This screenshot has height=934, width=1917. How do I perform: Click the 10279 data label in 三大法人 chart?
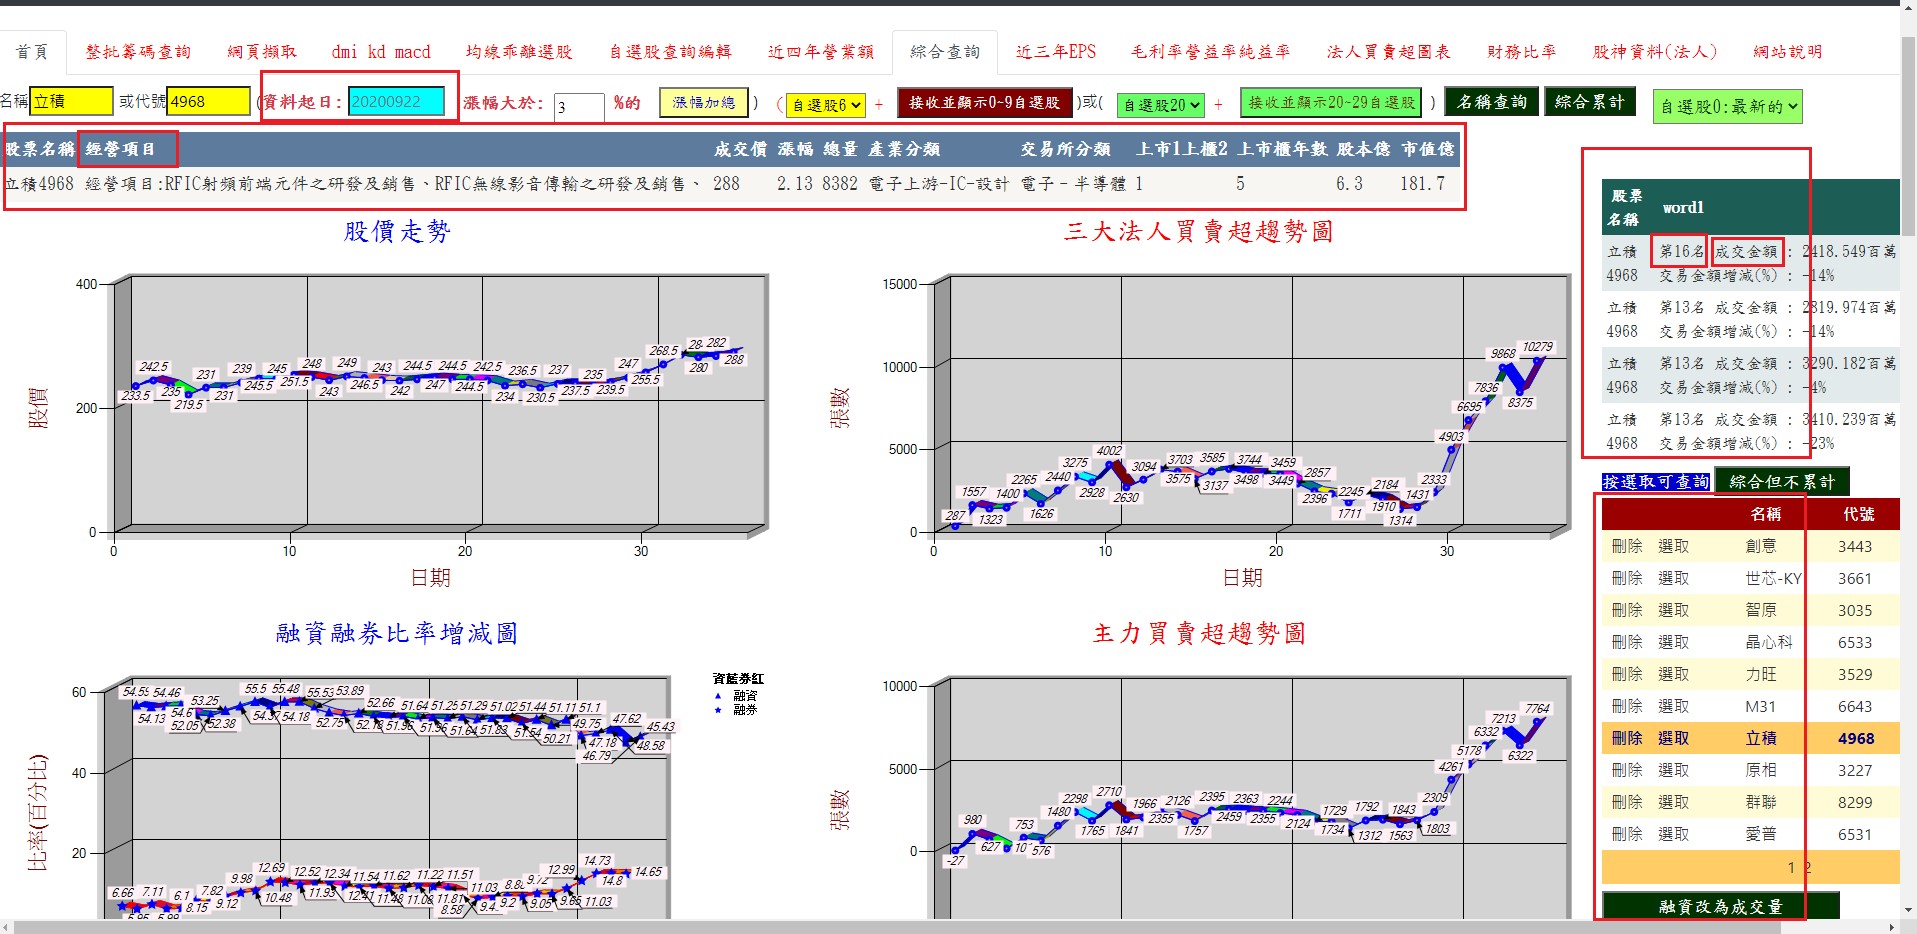point(1537,347)
